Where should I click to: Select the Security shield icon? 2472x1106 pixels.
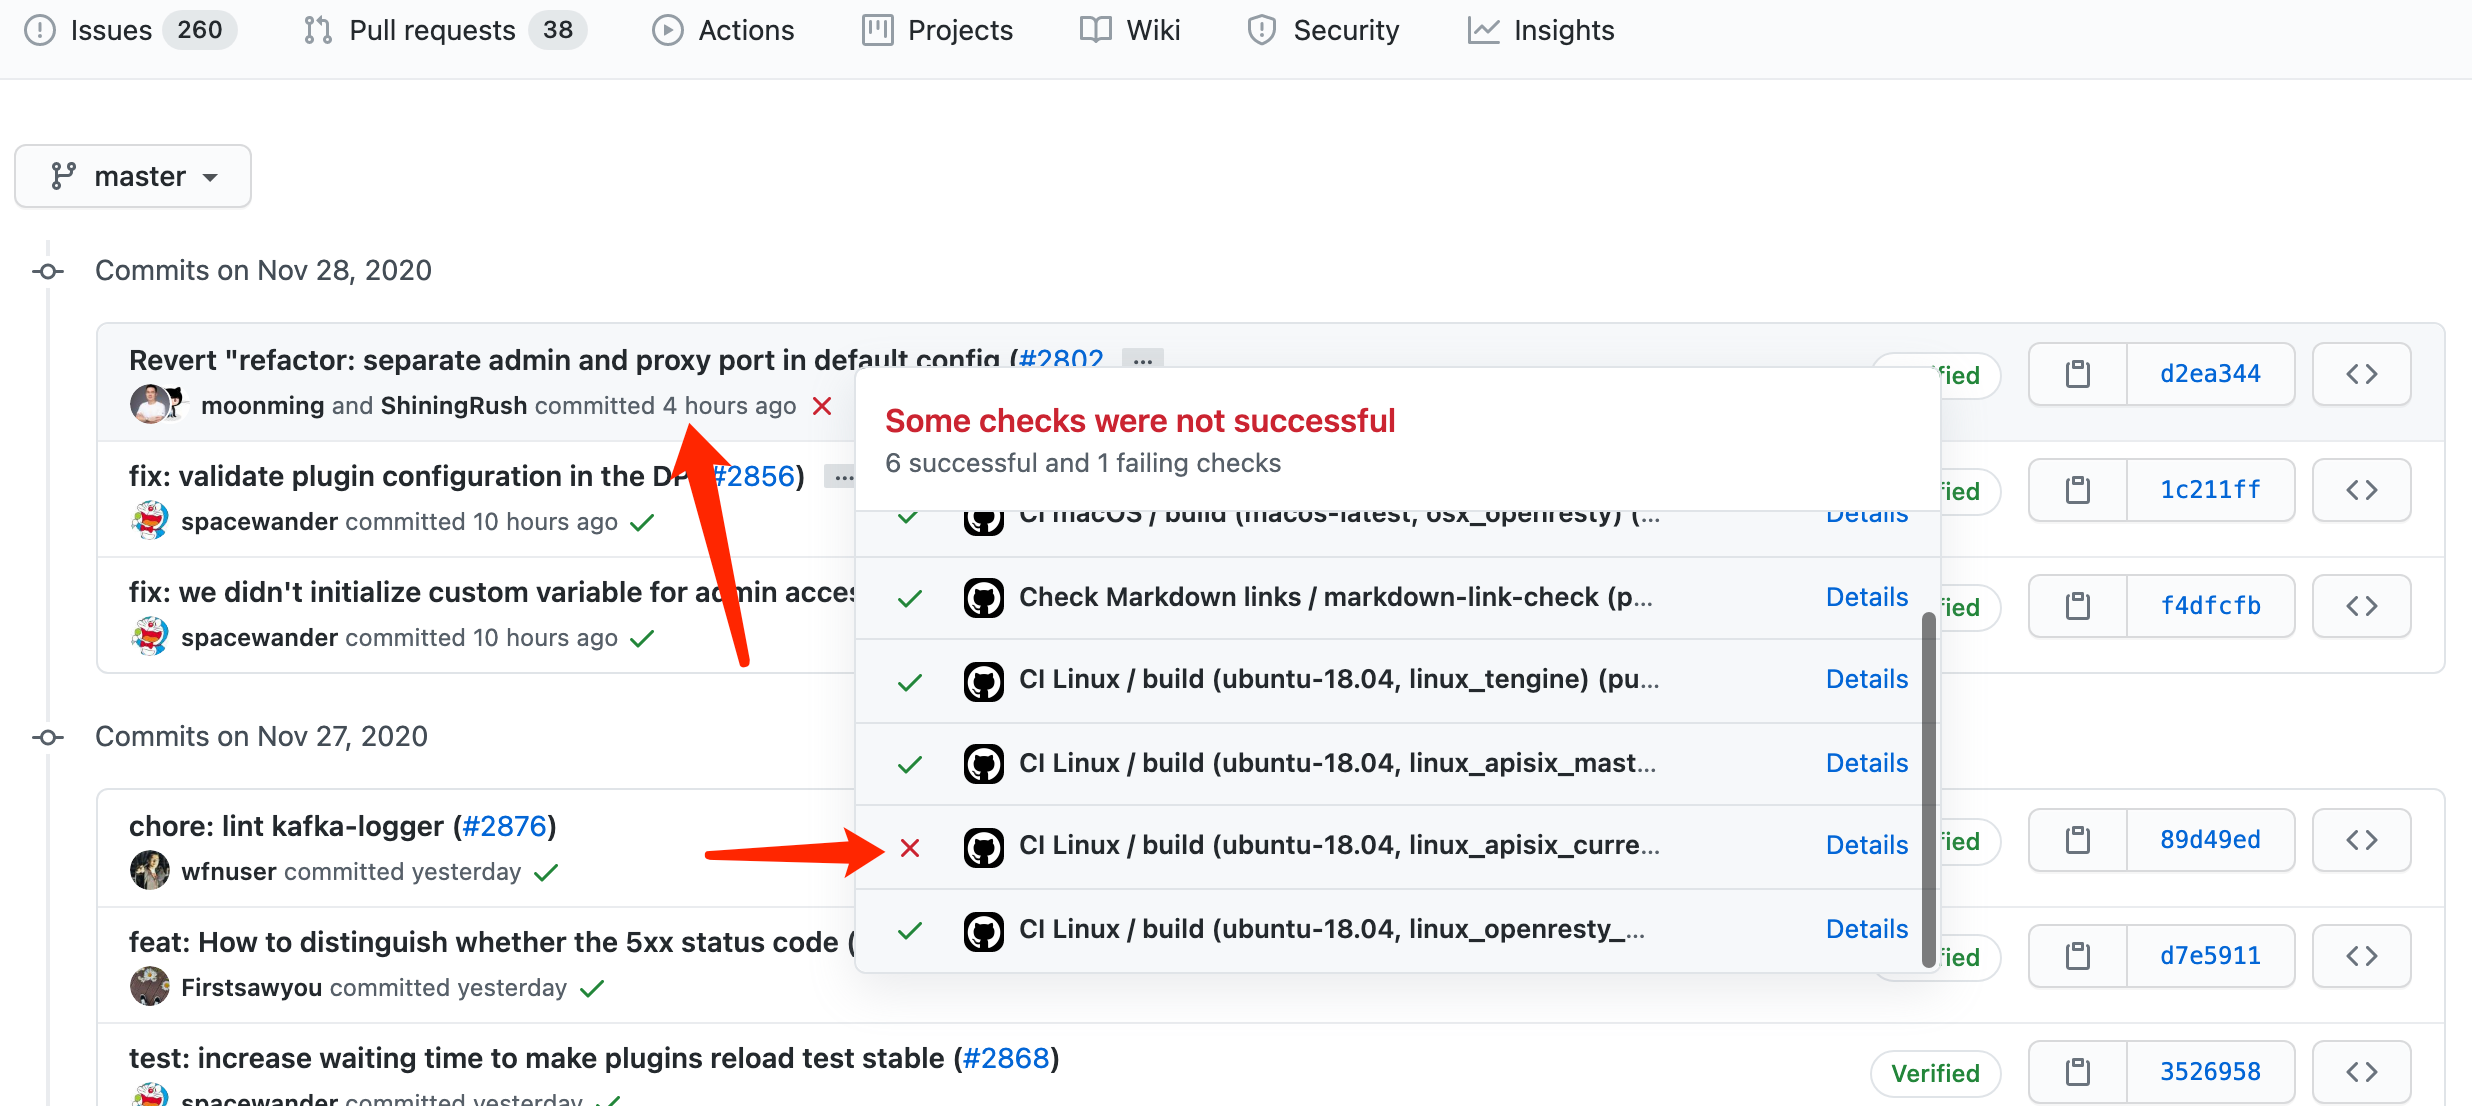tap(1261, 30)
